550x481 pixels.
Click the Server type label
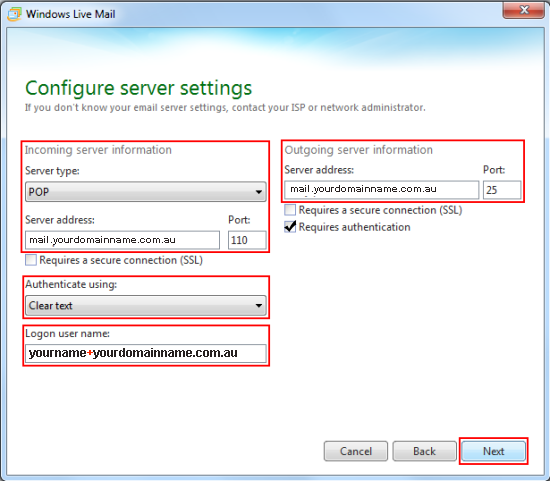52,171
